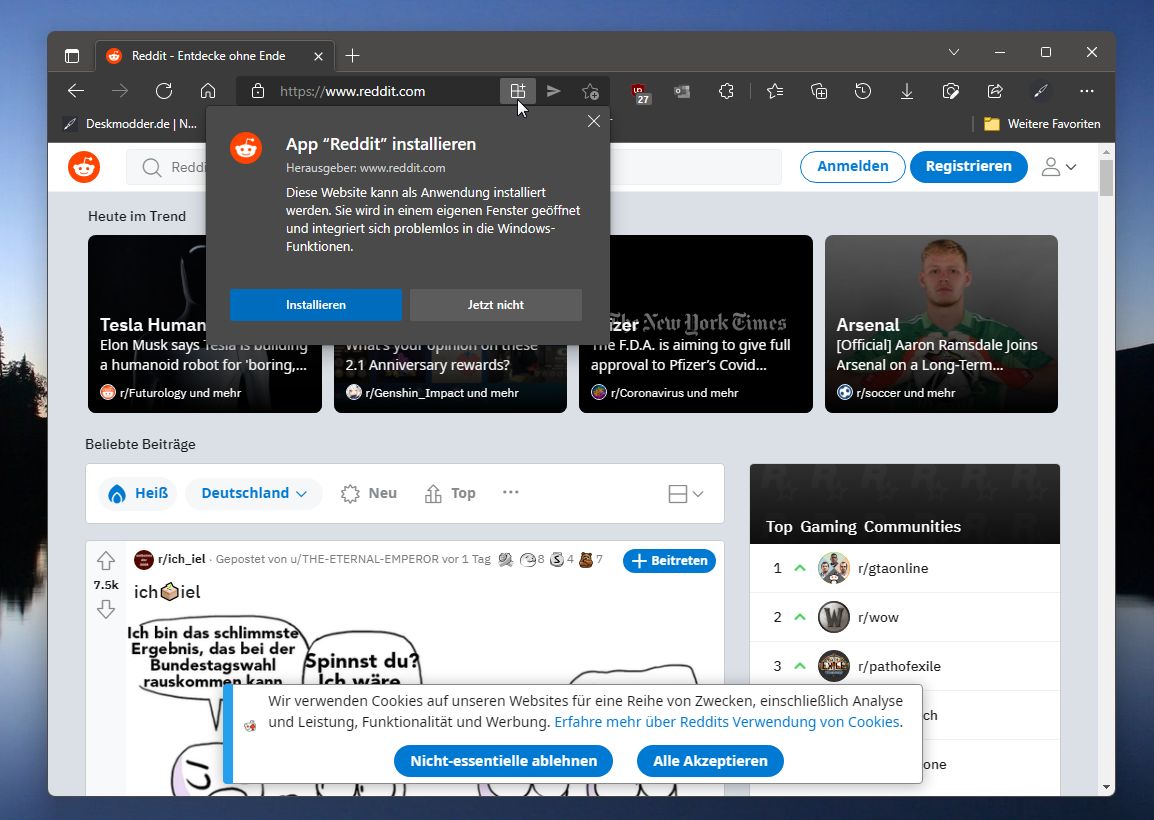Screen dimensions: 1154x820
Task: Sort posts by Top
Action: (x=450, y=493)
